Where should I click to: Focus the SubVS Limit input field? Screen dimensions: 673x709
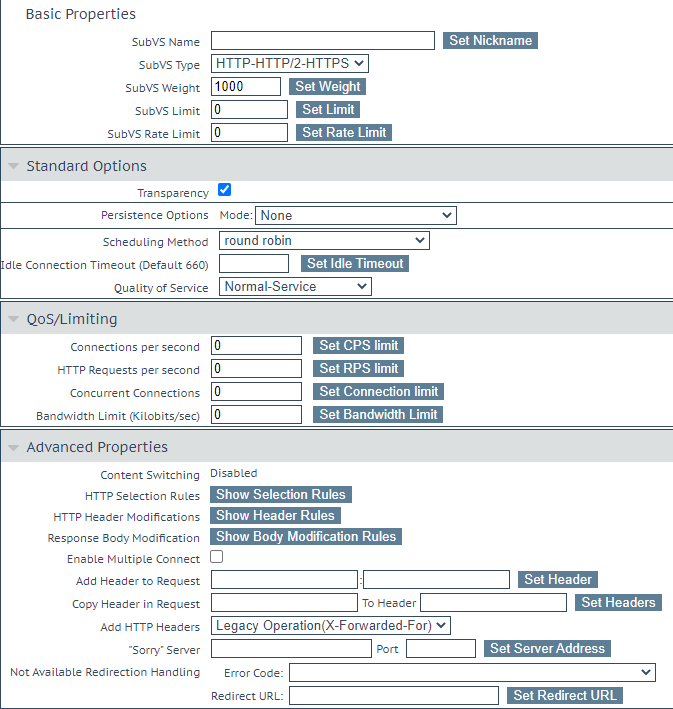pos(249,109)
